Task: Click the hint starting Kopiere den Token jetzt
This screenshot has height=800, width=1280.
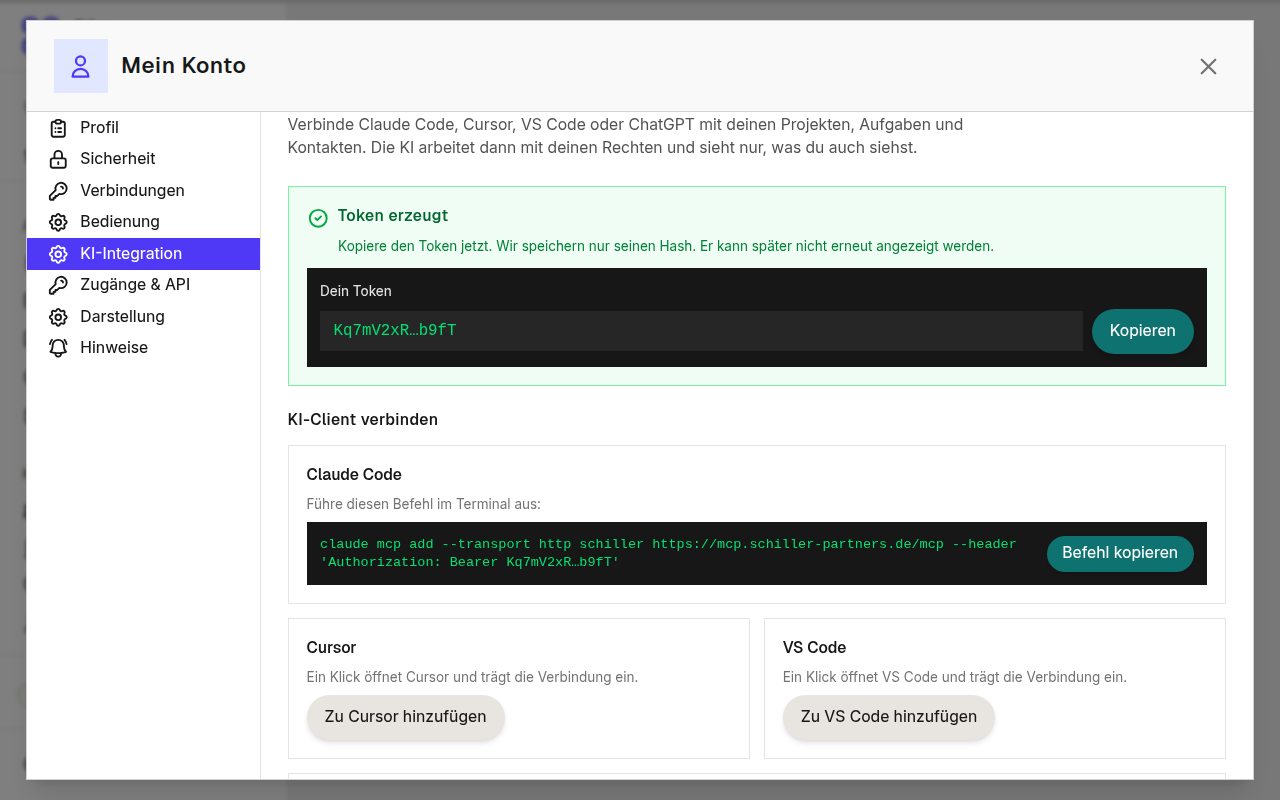Action: pos(666,246)
